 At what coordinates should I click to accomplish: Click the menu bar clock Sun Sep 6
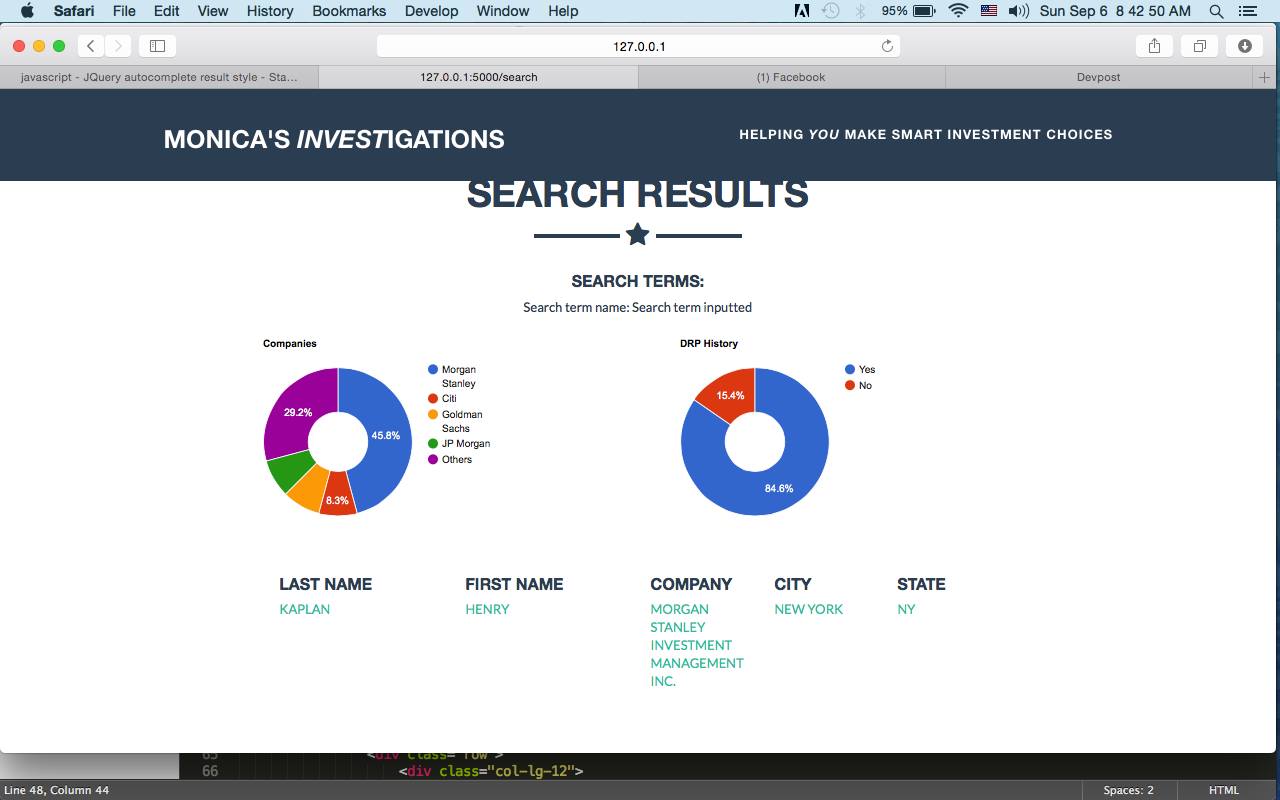(x=1115, y=11)
